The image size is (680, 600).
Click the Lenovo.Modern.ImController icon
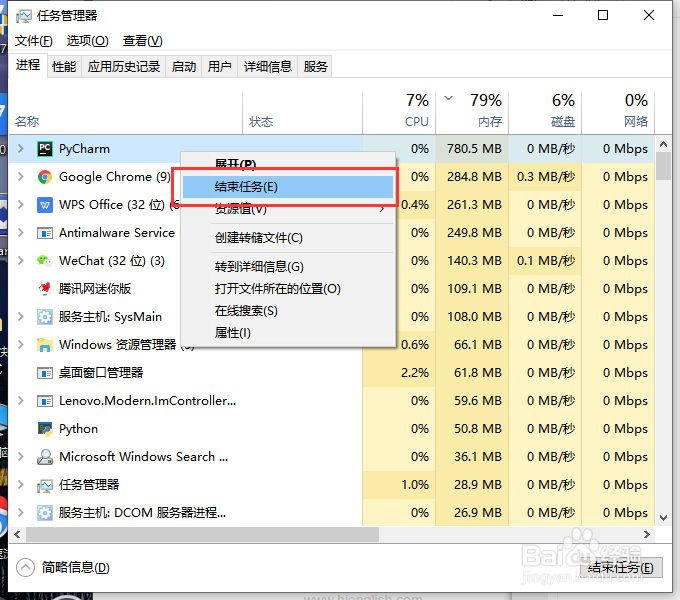[45, 401]
